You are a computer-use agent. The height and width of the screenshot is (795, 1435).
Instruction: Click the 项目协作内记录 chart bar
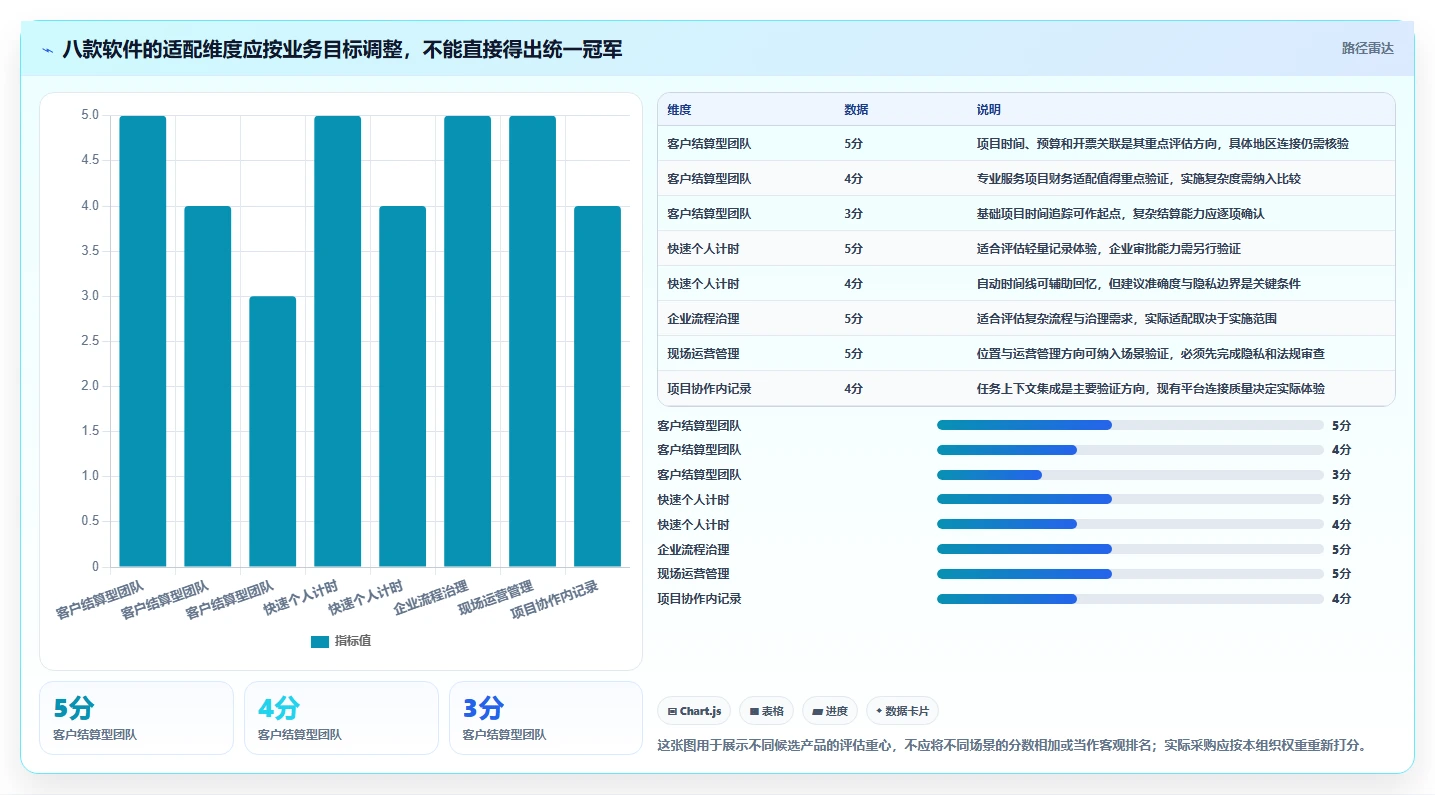[598, 386]
